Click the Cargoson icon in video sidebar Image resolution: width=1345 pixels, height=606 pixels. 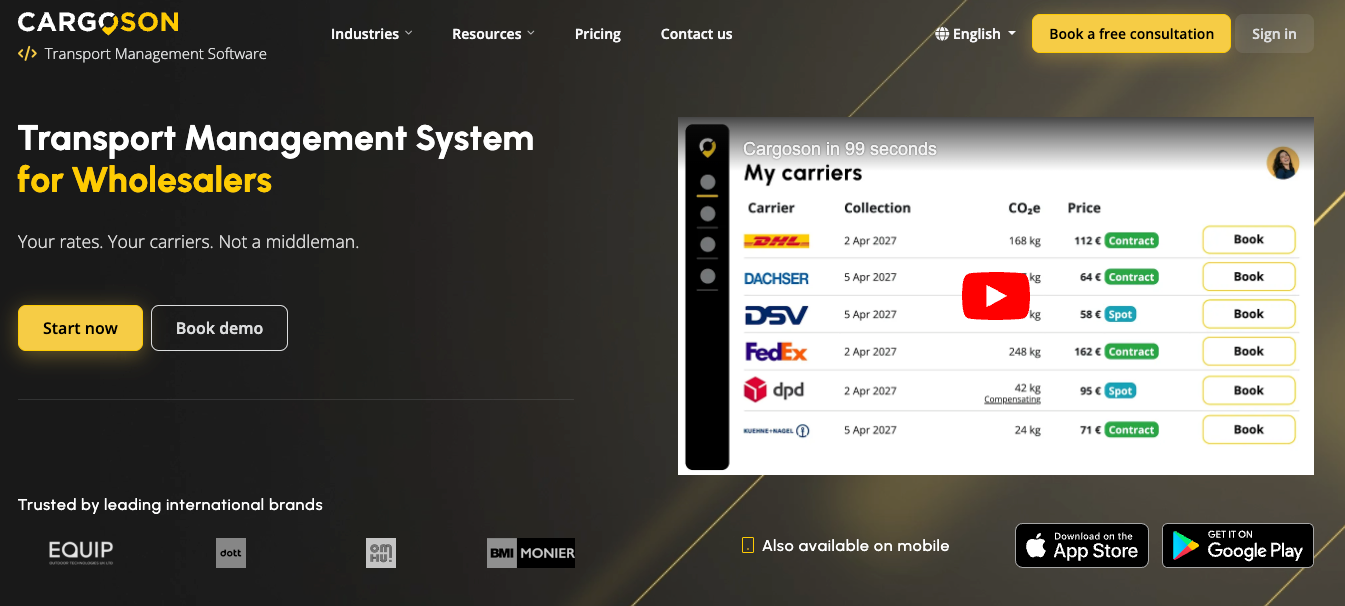707,148
